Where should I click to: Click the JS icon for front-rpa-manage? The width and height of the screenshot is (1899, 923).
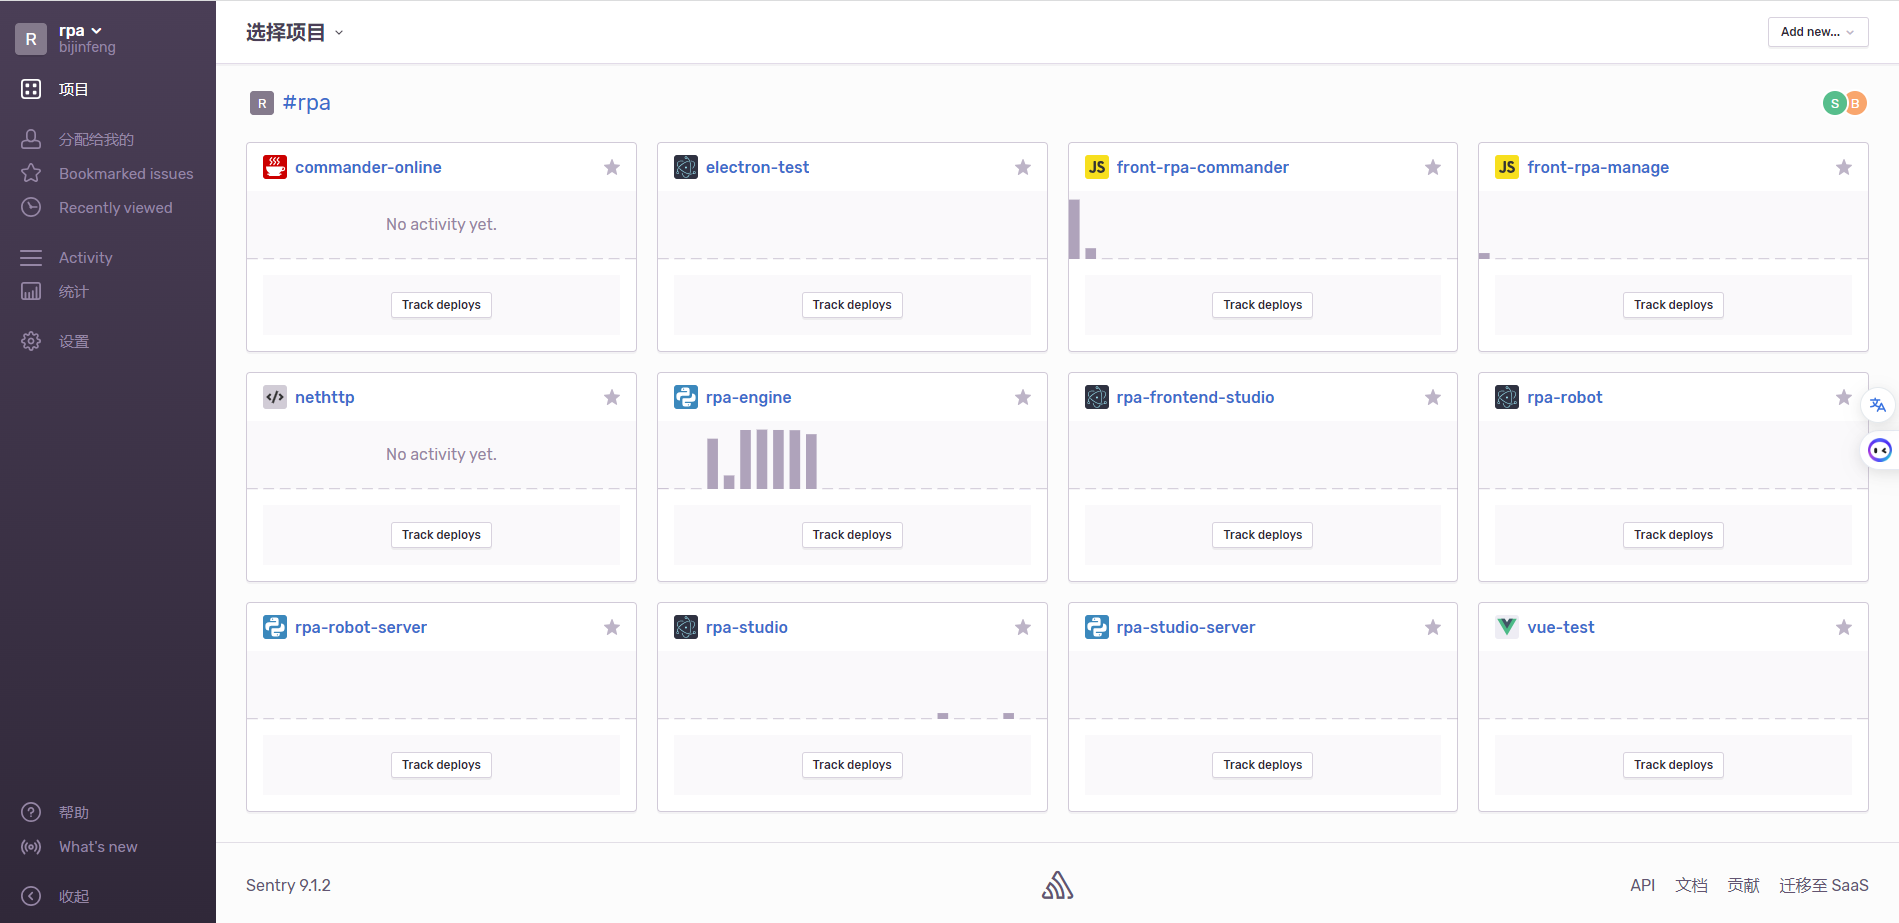coord(1507,167)
